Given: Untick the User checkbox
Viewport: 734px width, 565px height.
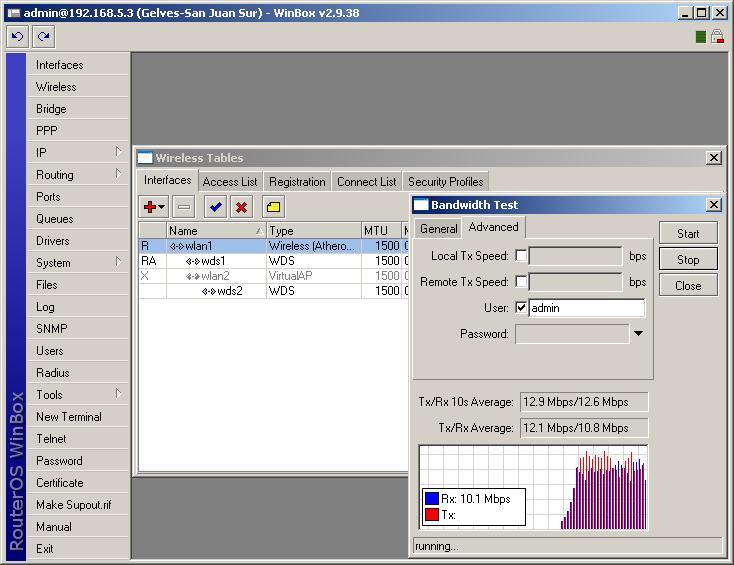Looking at the screenshot, I should click(x=521, y=308).
